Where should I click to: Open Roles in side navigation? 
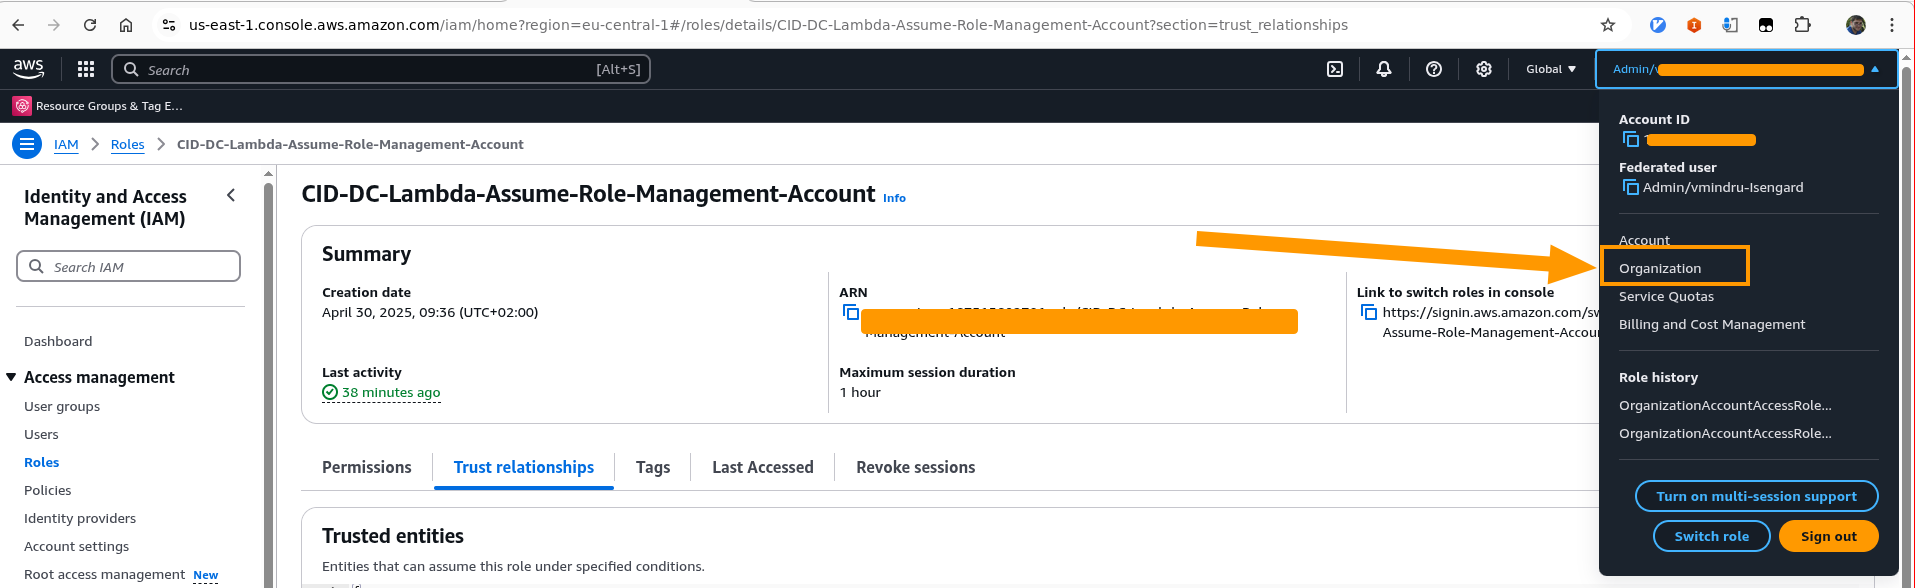[x=41, y=462]
